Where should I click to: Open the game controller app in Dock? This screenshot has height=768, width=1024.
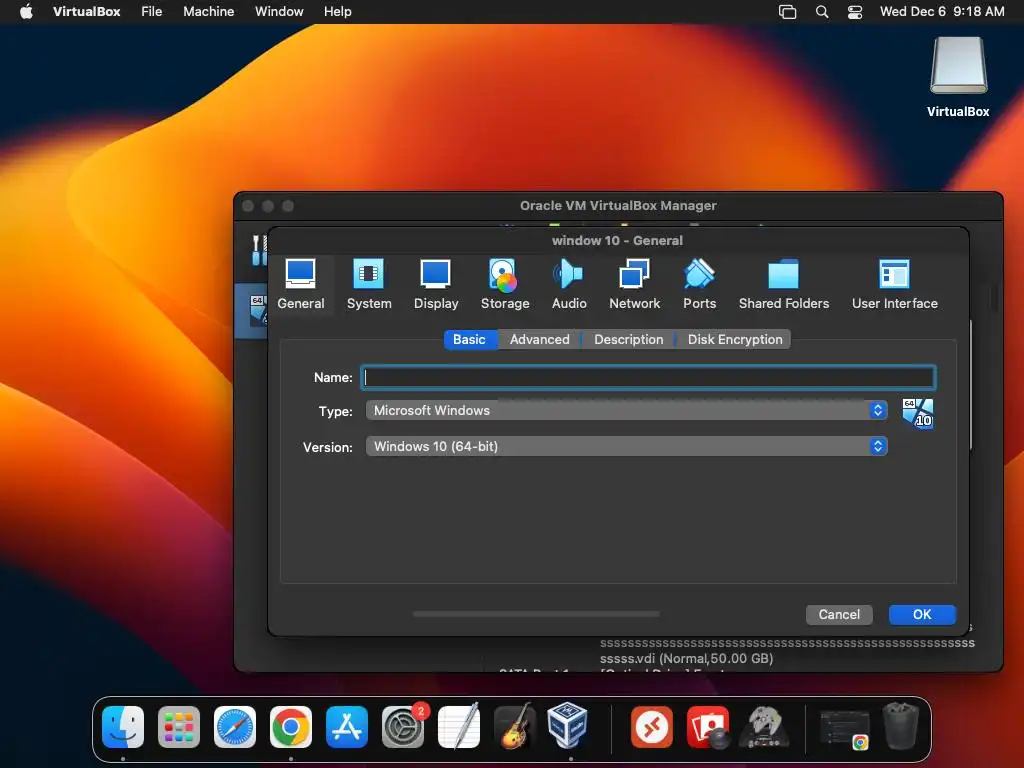point(764,726)
